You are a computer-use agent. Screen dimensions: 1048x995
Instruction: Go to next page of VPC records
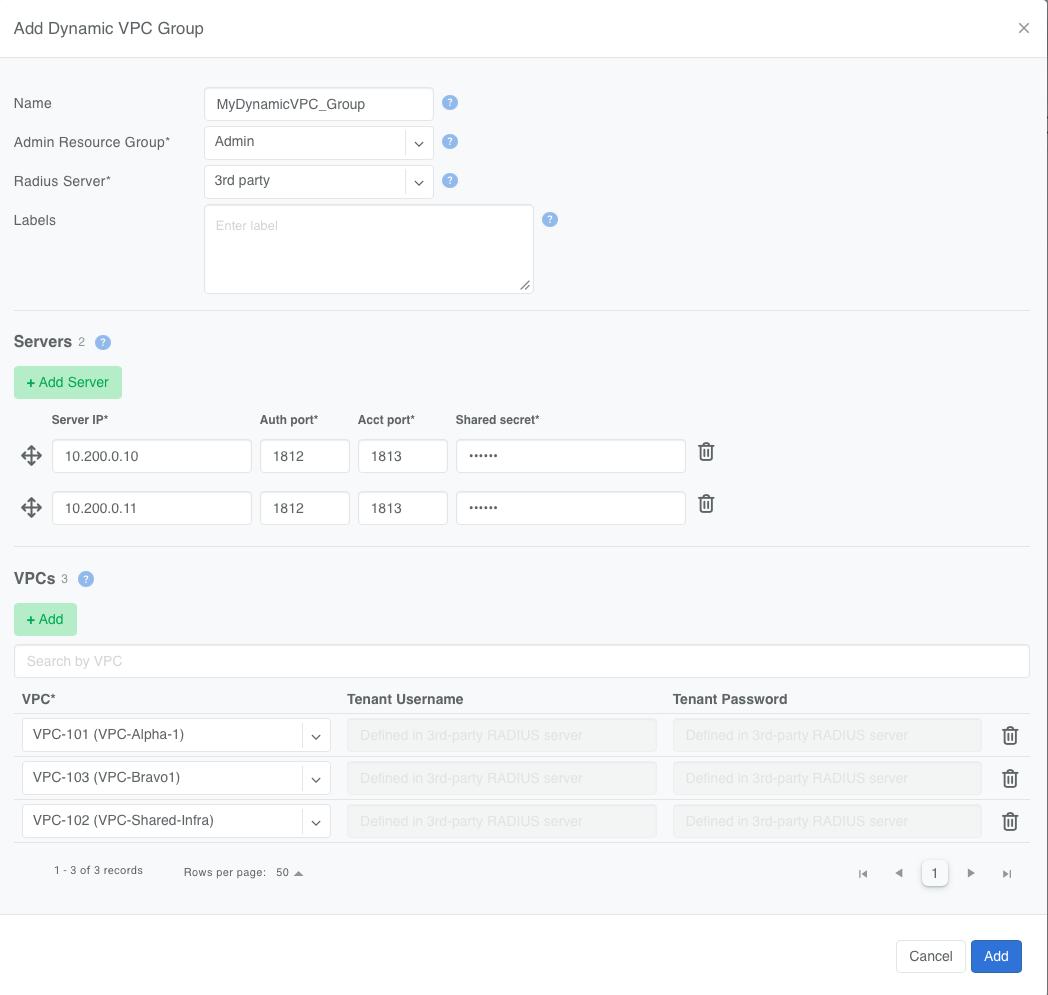coord(970,873)
